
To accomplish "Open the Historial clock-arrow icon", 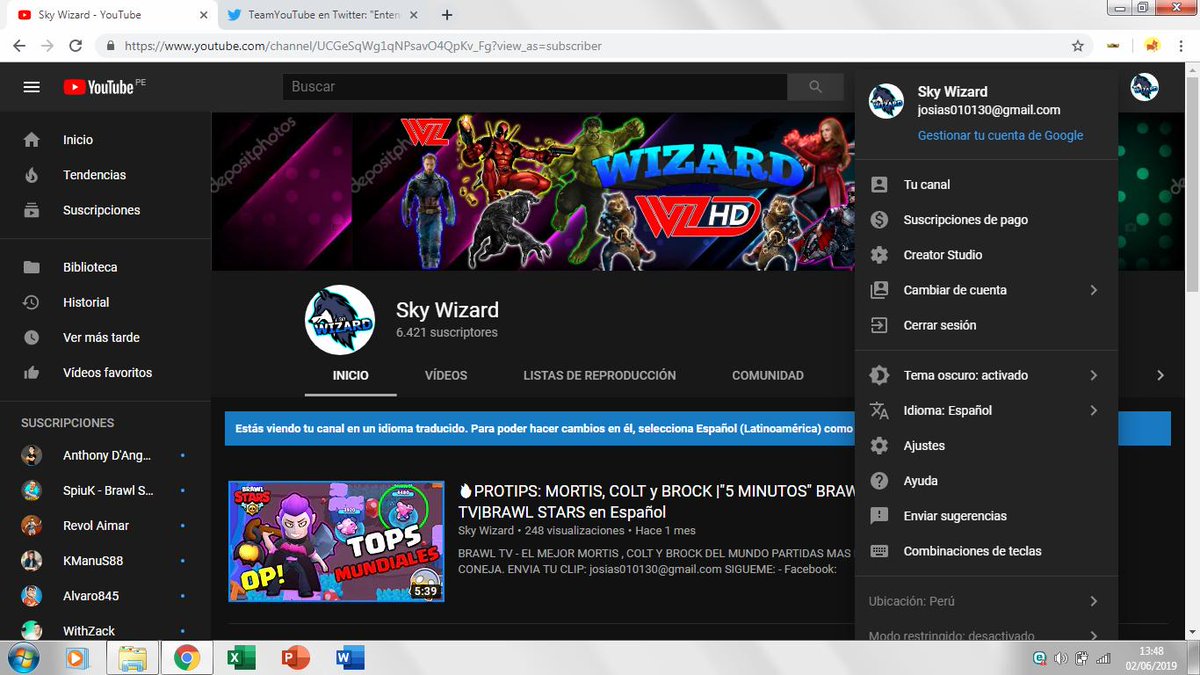I will pos(32,302).
